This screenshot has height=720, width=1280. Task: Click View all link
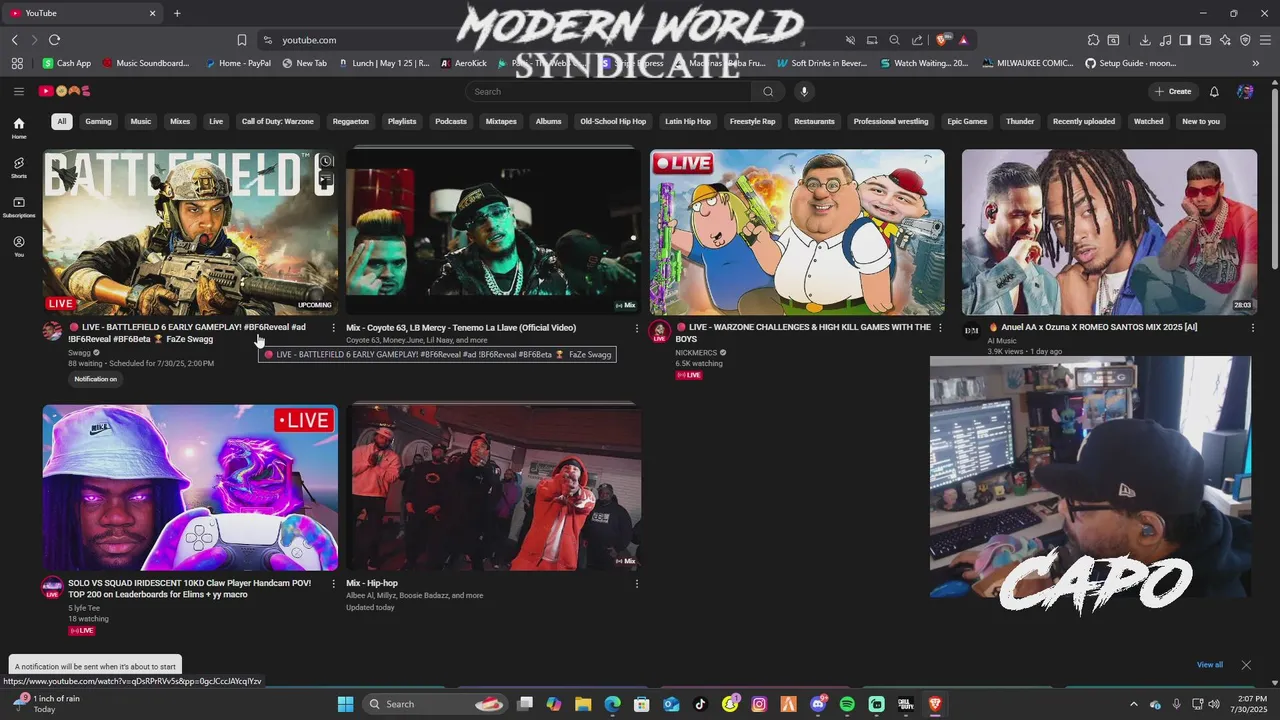click(x=1210, y=665)
